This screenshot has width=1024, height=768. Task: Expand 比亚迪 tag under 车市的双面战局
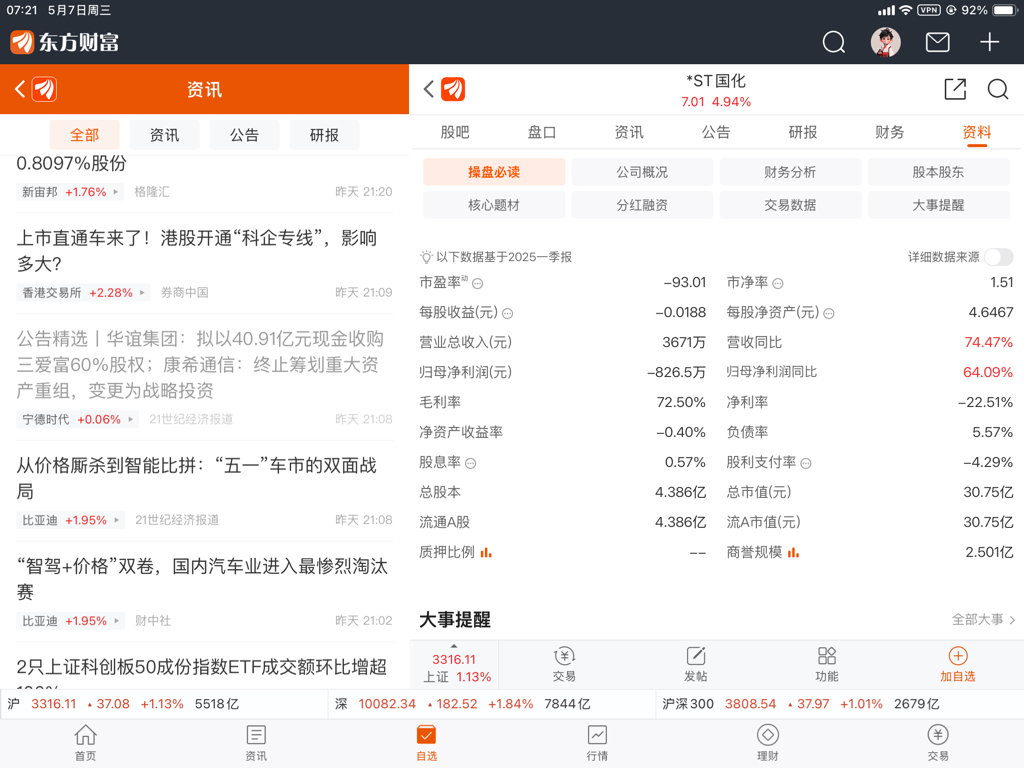click(70, 520)
